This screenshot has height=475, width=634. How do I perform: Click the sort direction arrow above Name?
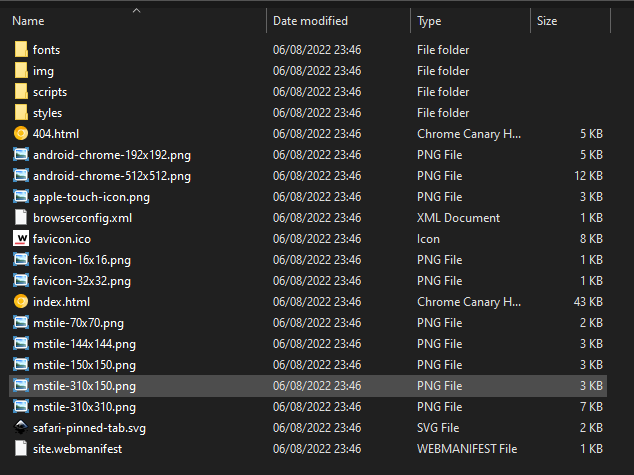(137, 11)
